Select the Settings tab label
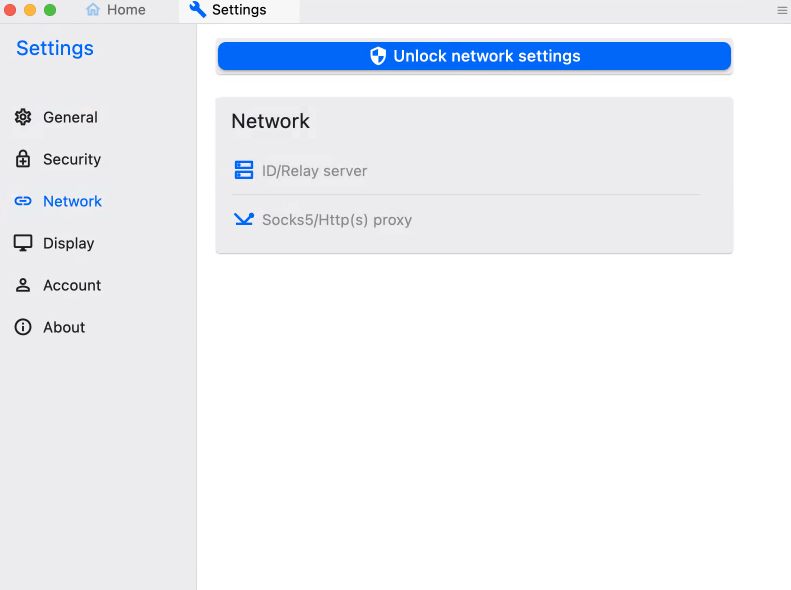791x590 pixels. point(239,10)
